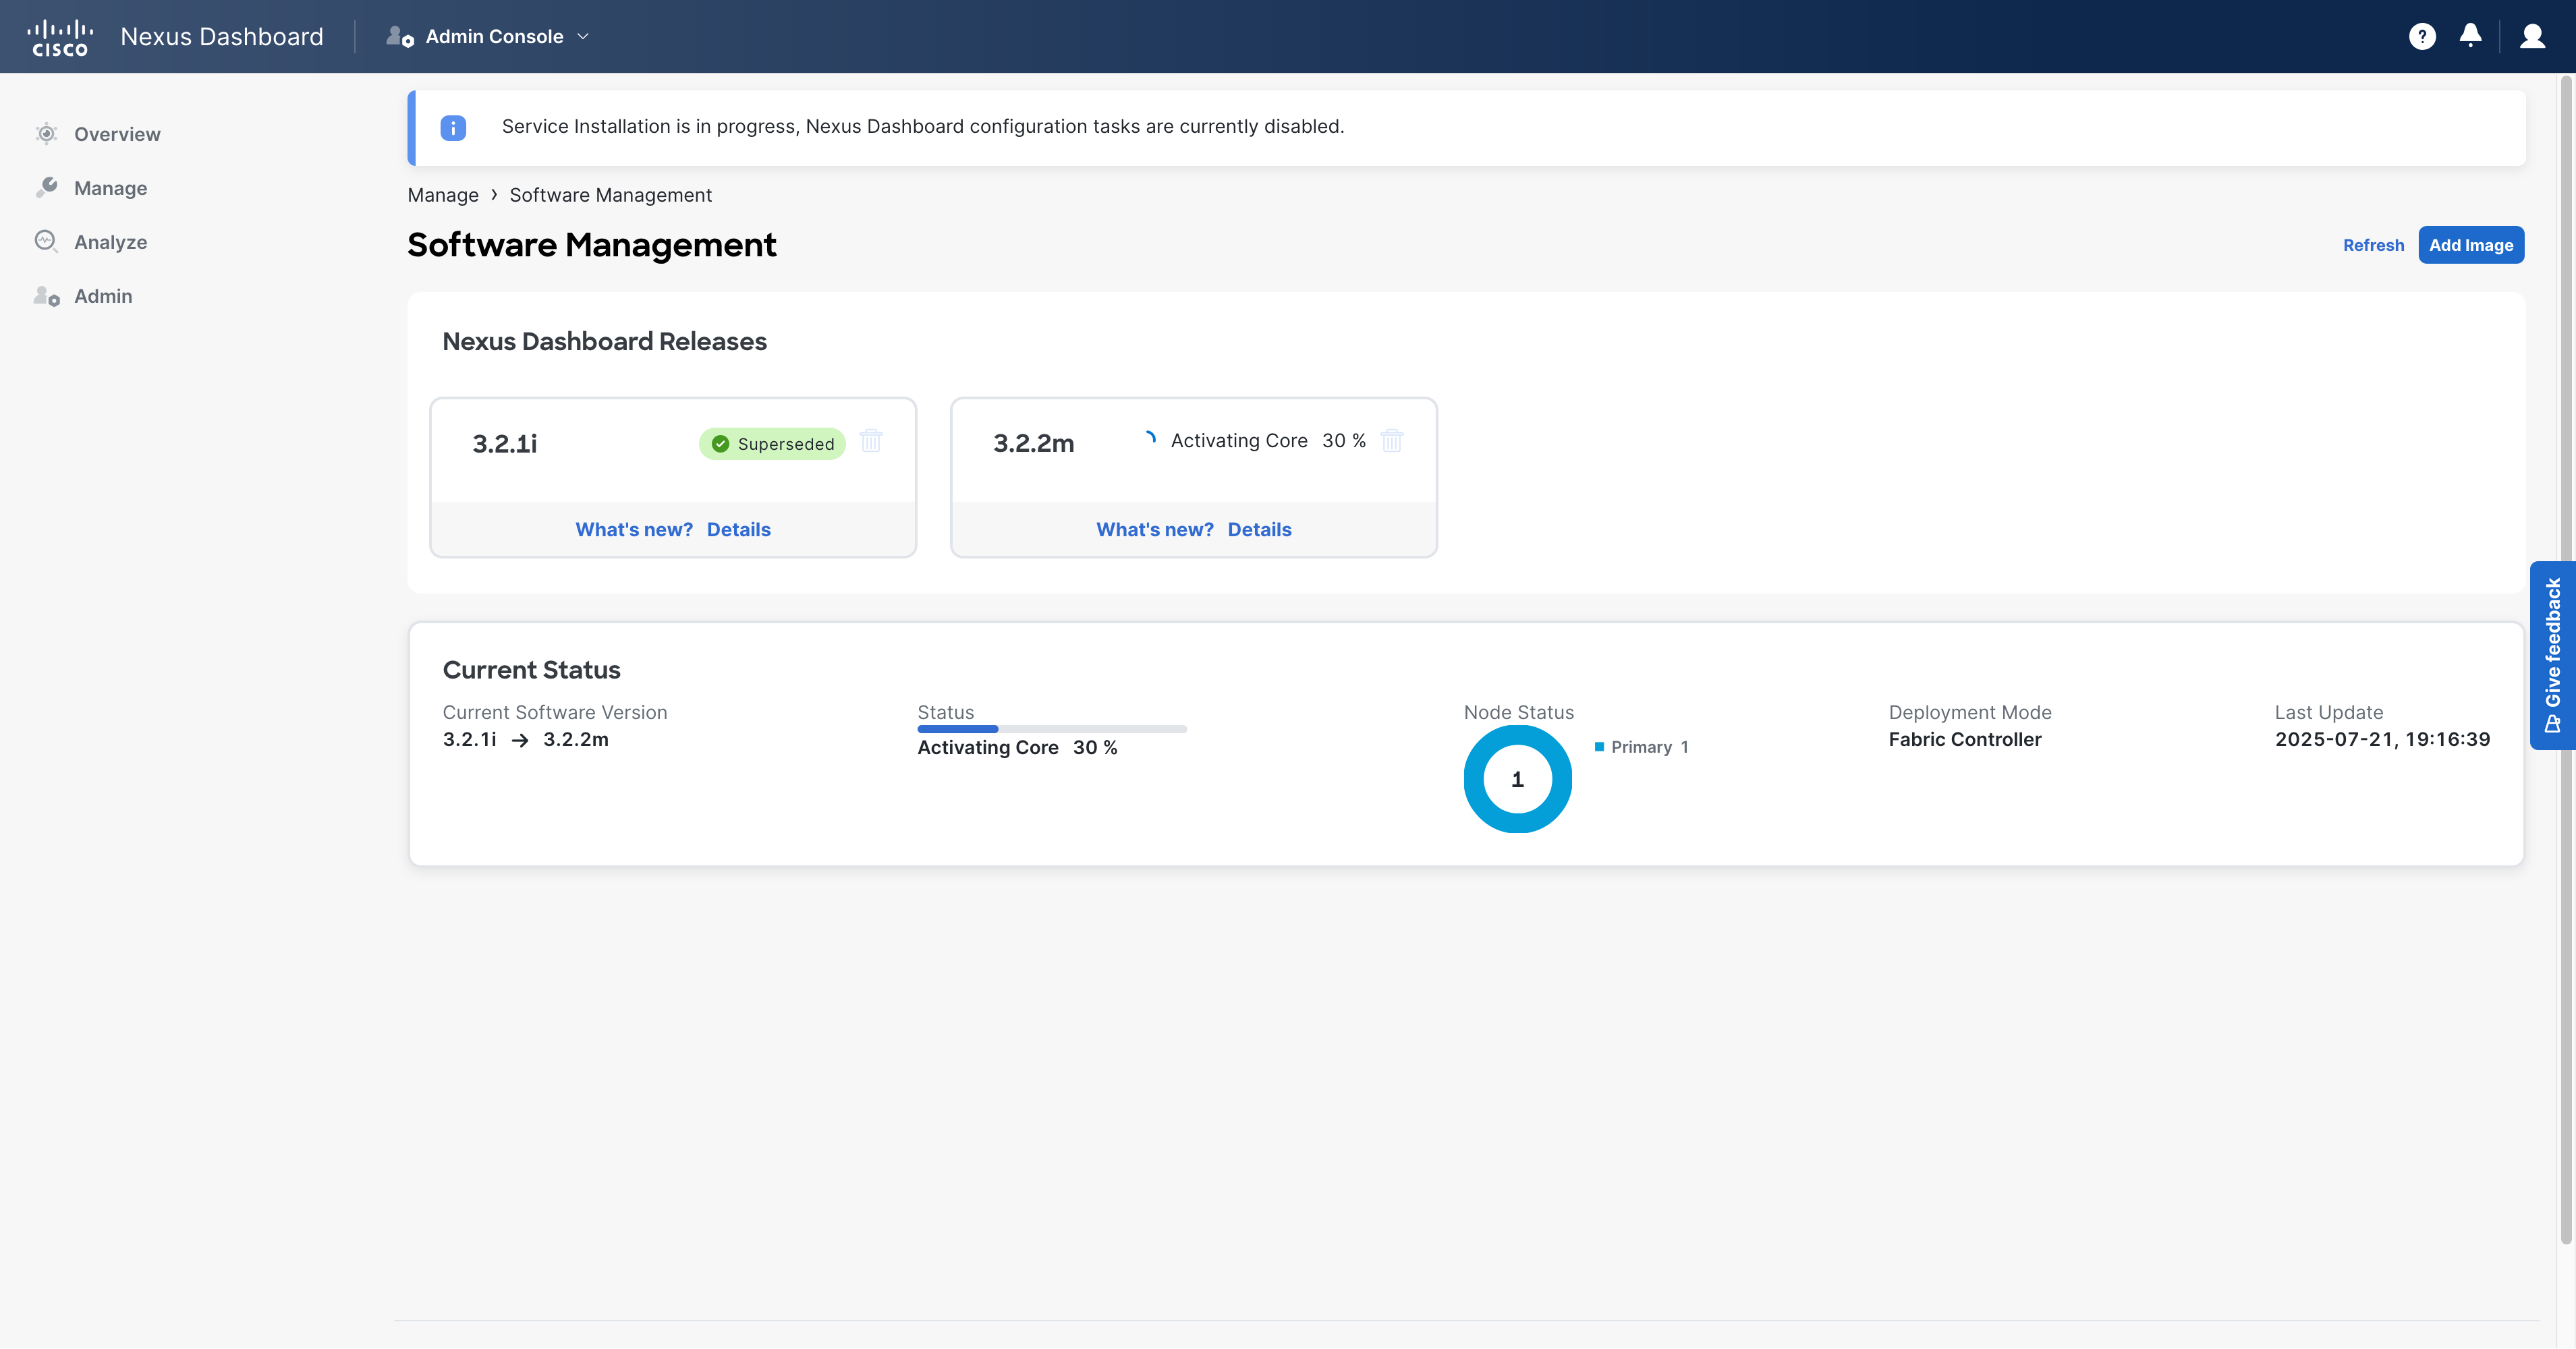
Task: Click the page vertical scrollbar
Action: 2566,660
